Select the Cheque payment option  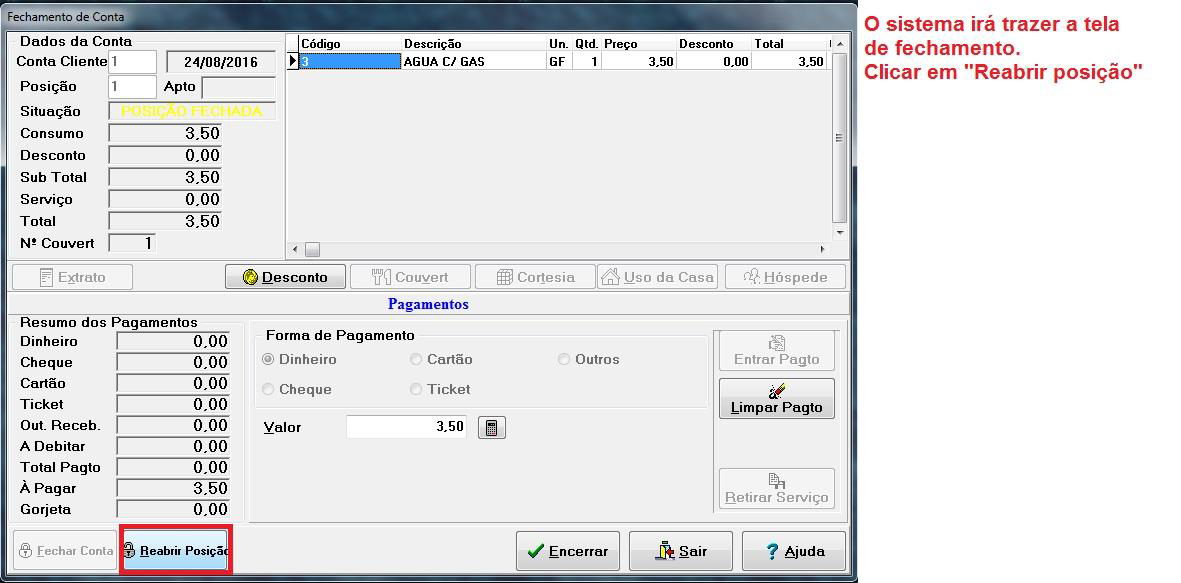(x=297, y=389)
